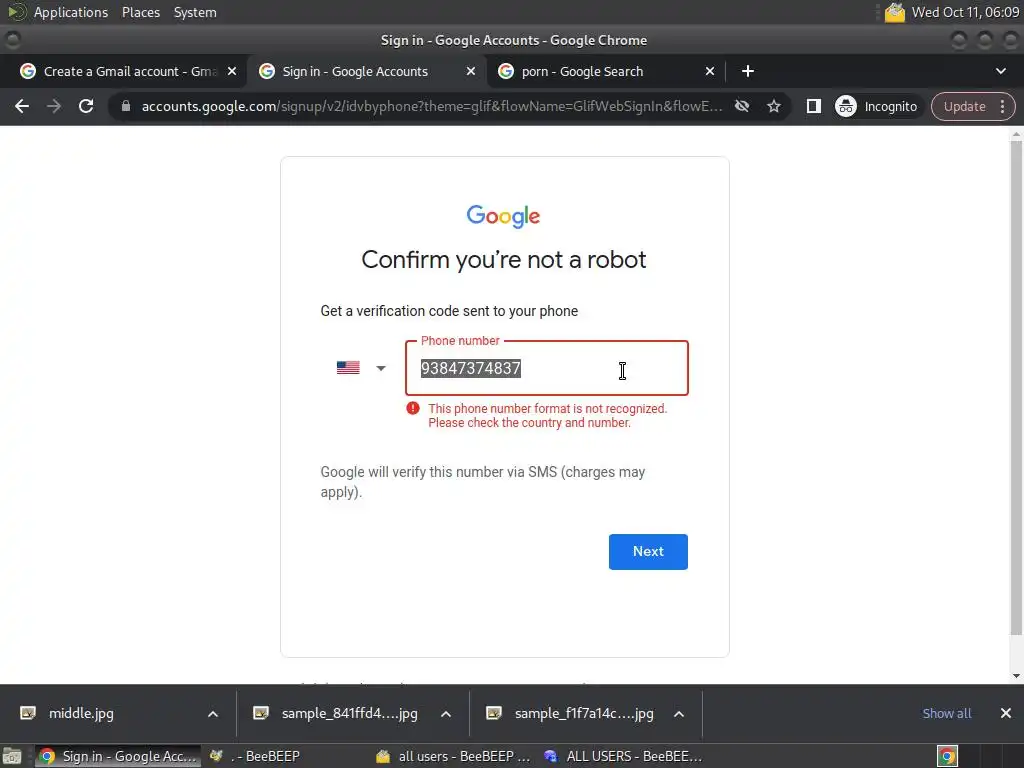Switch to 'ALL USERS - BeeBEE' taskbar window
1024x768 pixels.
coord(623,756)
